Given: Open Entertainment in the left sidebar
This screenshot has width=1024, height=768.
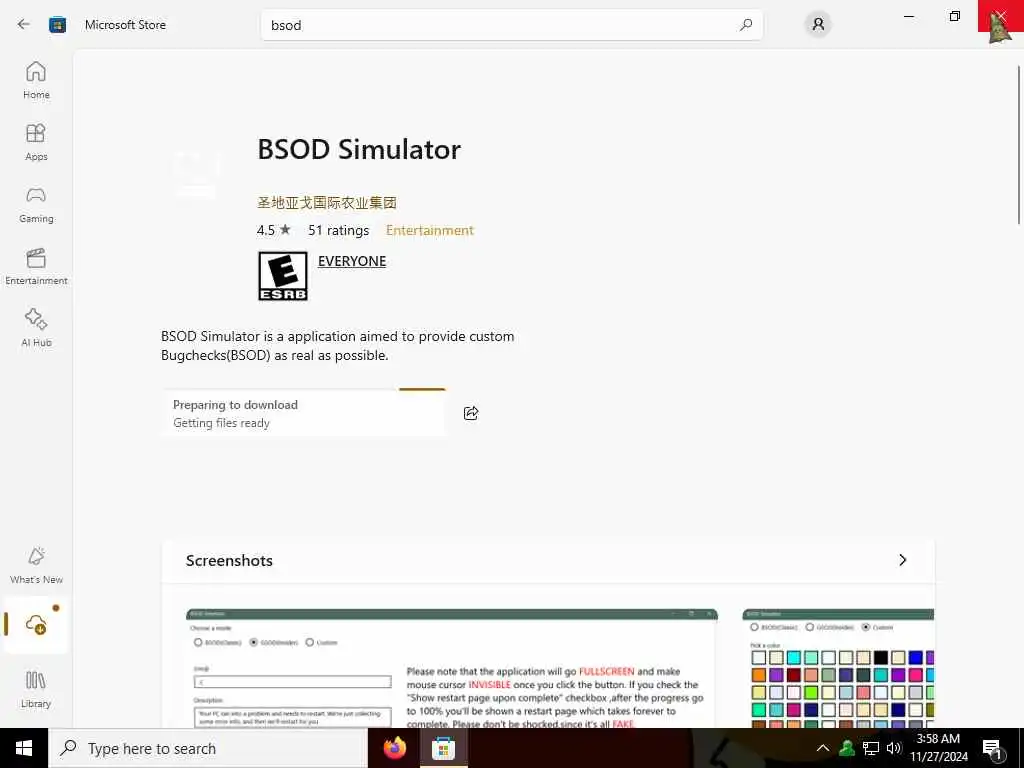Looking at the screenshot, I should pos(36,266).
